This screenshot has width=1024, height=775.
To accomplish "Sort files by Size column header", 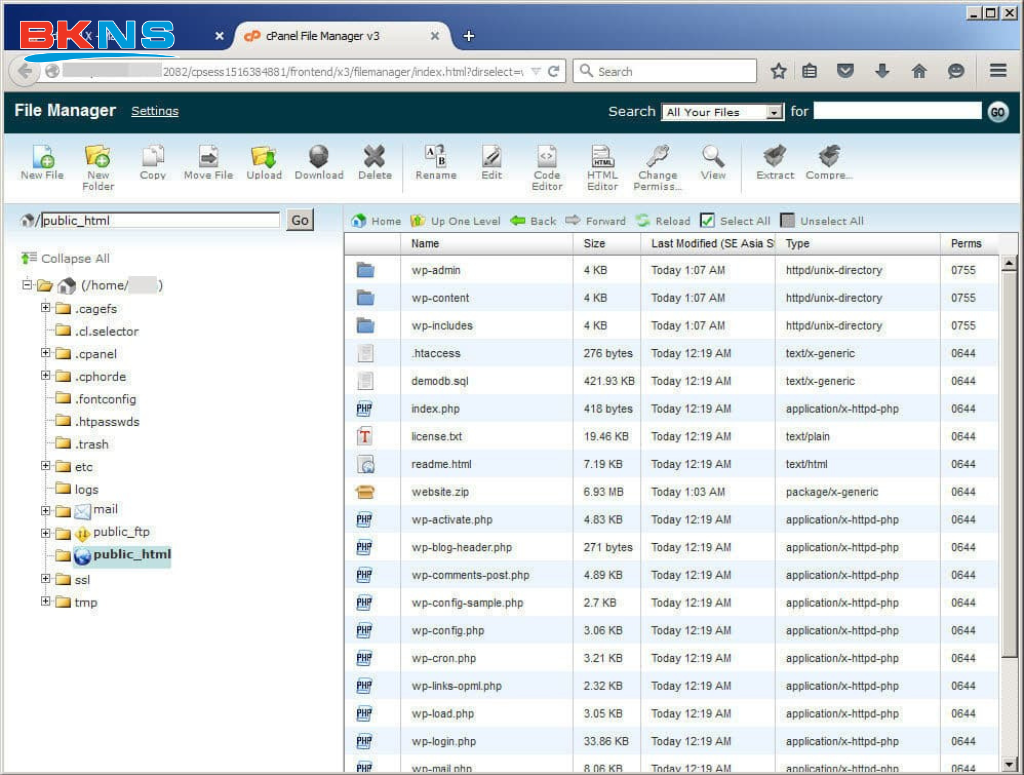I will pyautogui.click(x=594, y=243).
